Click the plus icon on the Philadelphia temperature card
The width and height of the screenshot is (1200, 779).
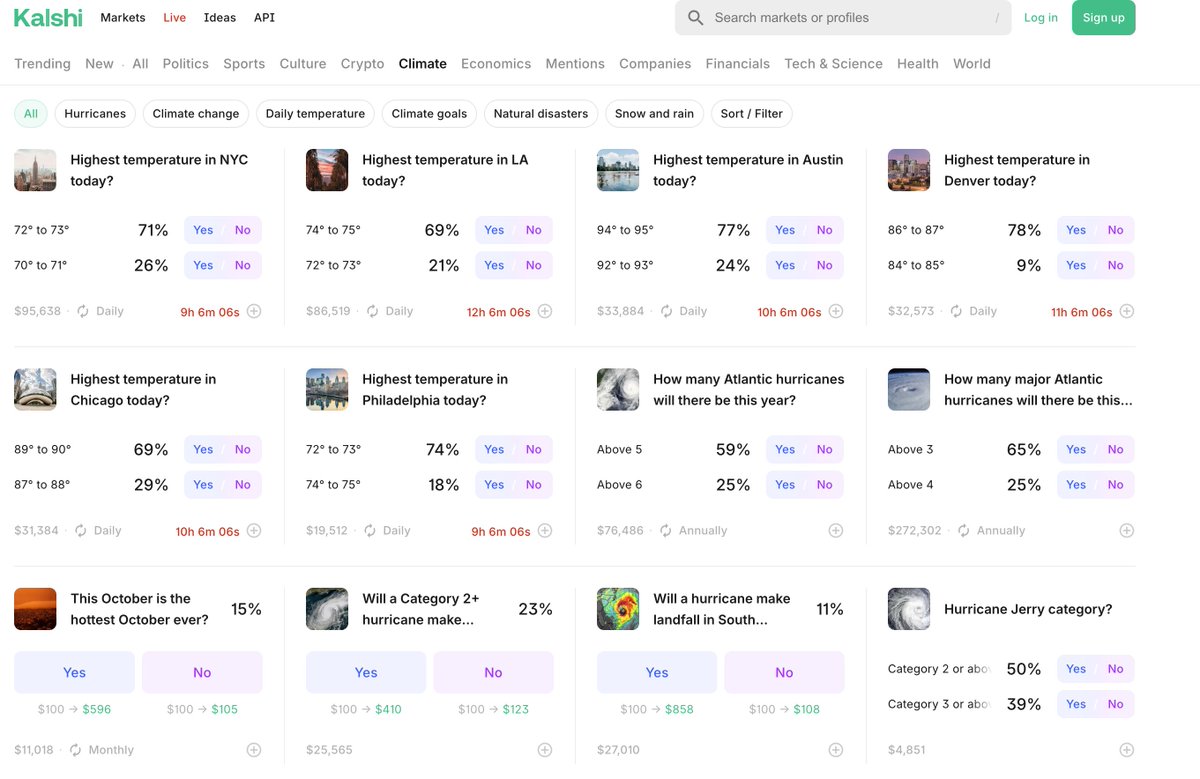click(545, 530)
